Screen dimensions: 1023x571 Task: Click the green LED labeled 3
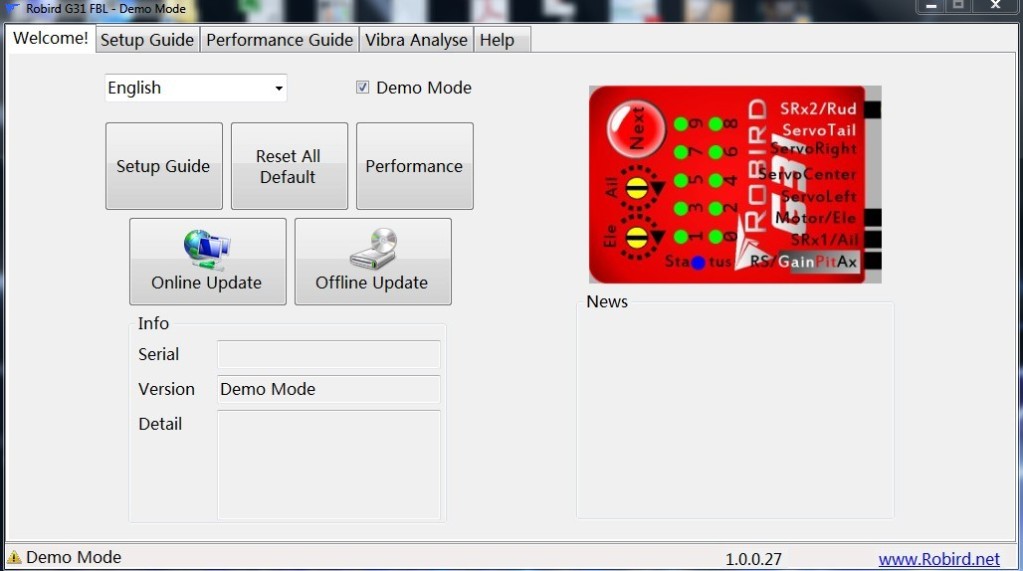pos(680,209)
